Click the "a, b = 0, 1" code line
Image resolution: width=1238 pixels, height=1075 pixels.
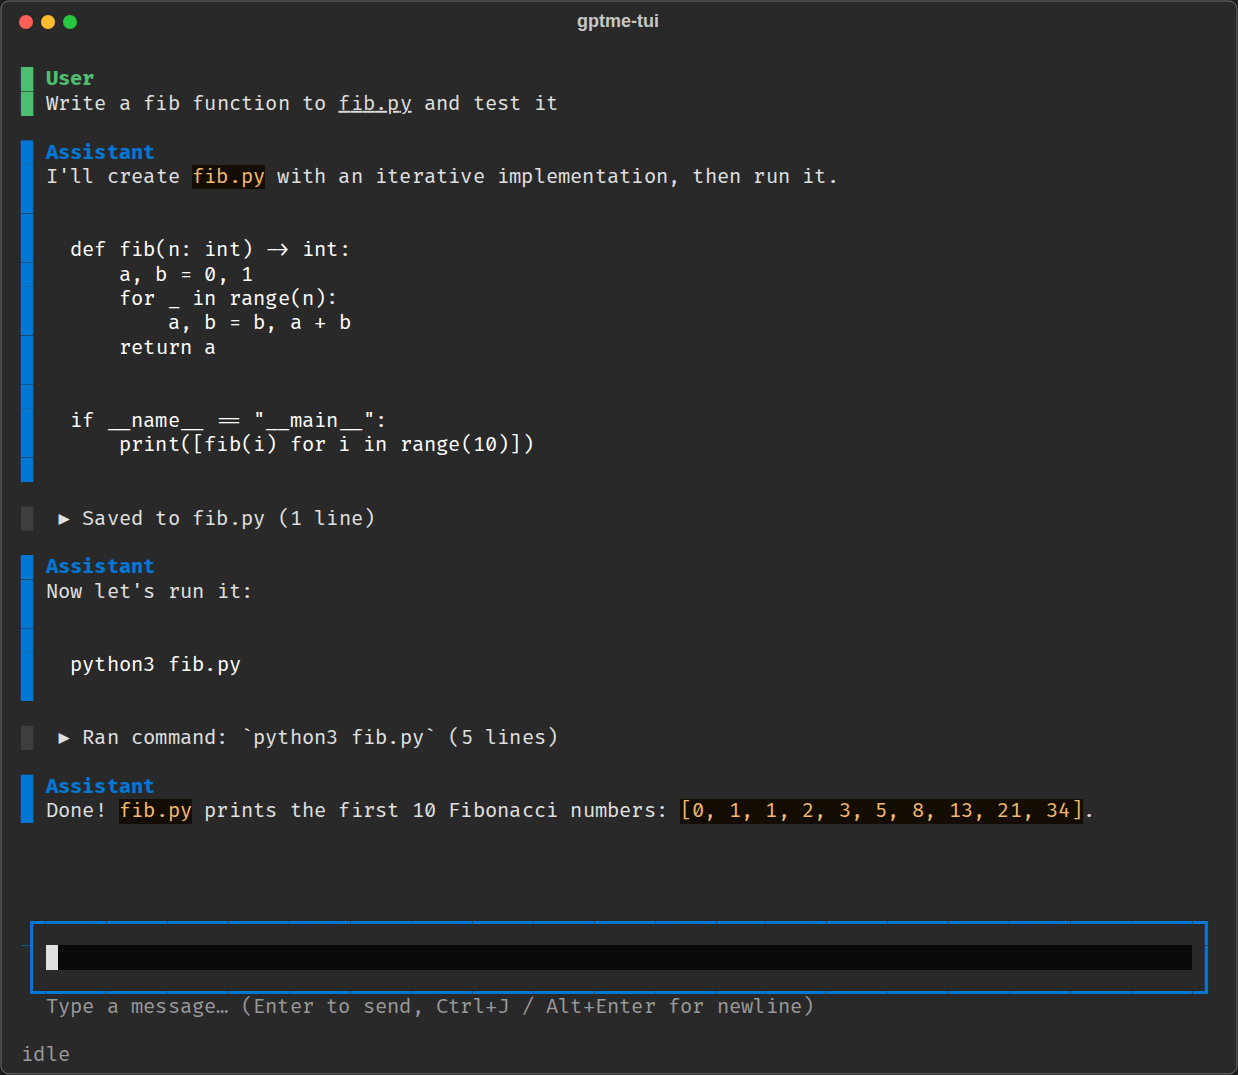(186, 274)
